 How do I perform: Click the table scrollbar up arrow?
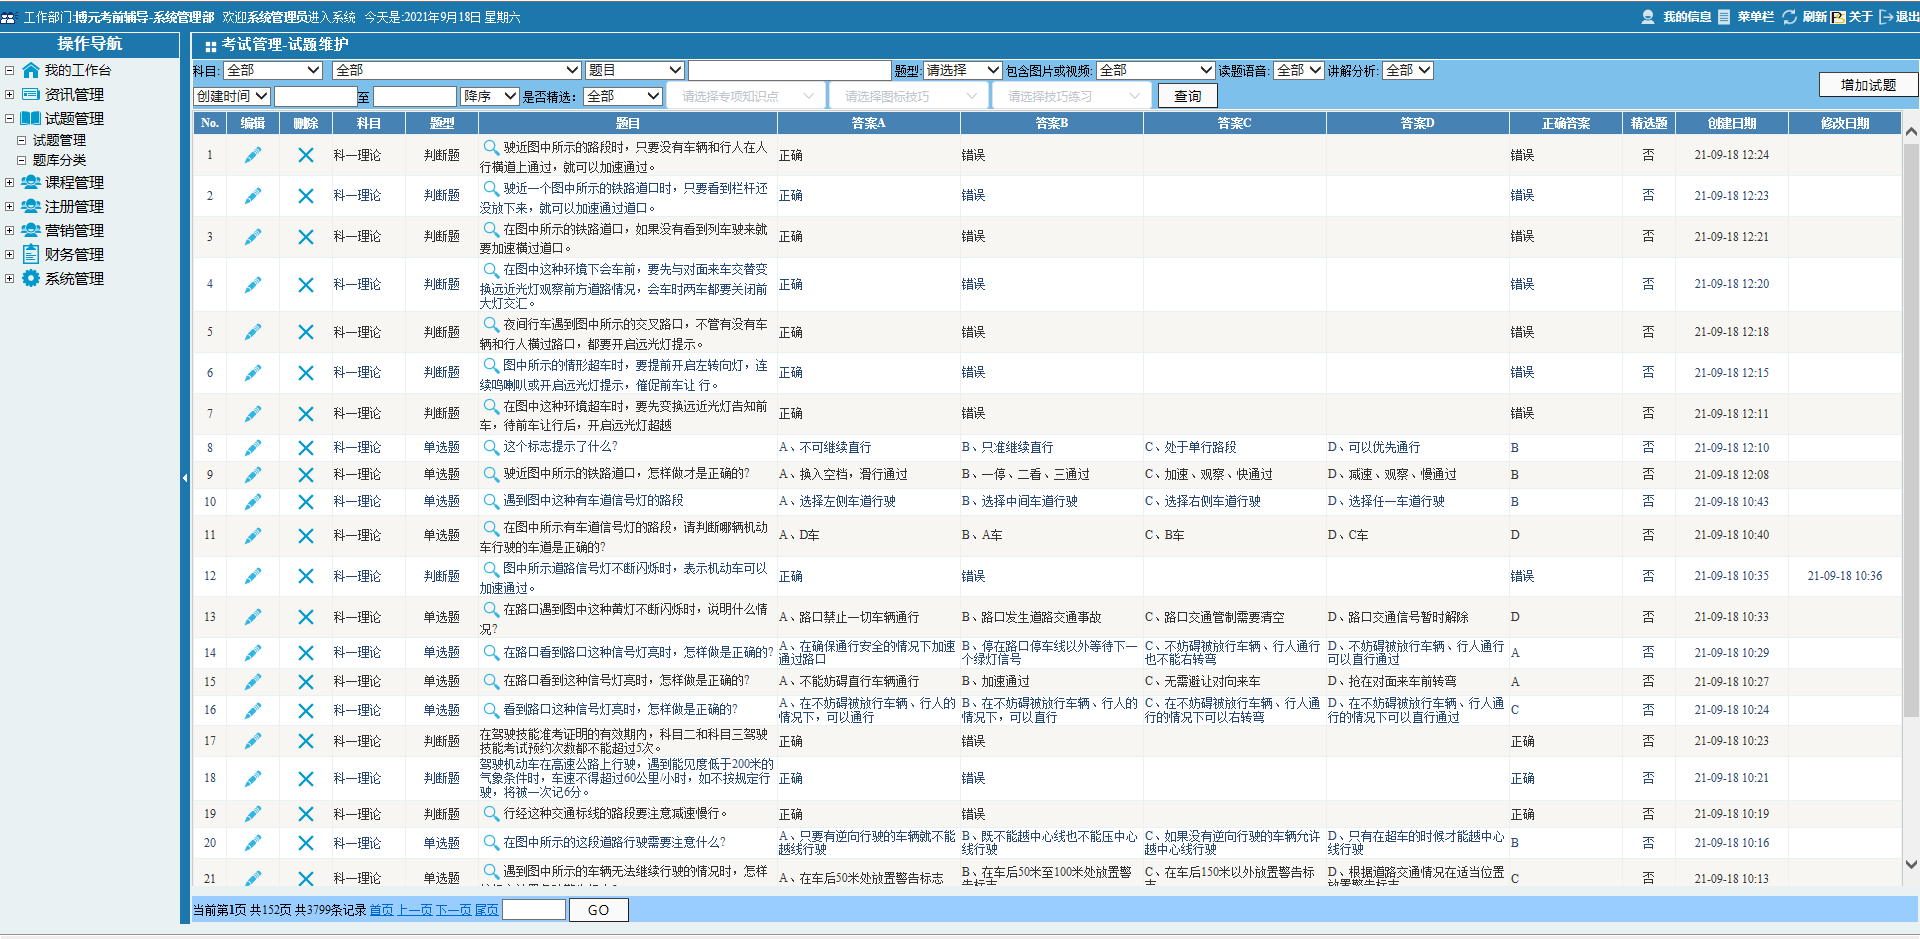(1911, 132)
